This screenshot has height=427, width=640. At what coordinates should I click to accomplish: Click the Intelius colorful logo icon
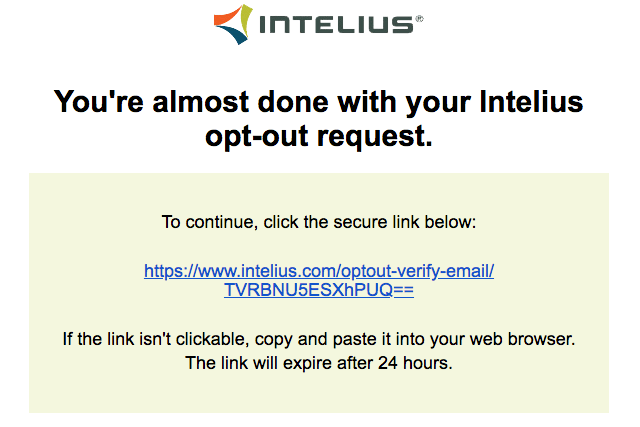[x=233, y=24]
